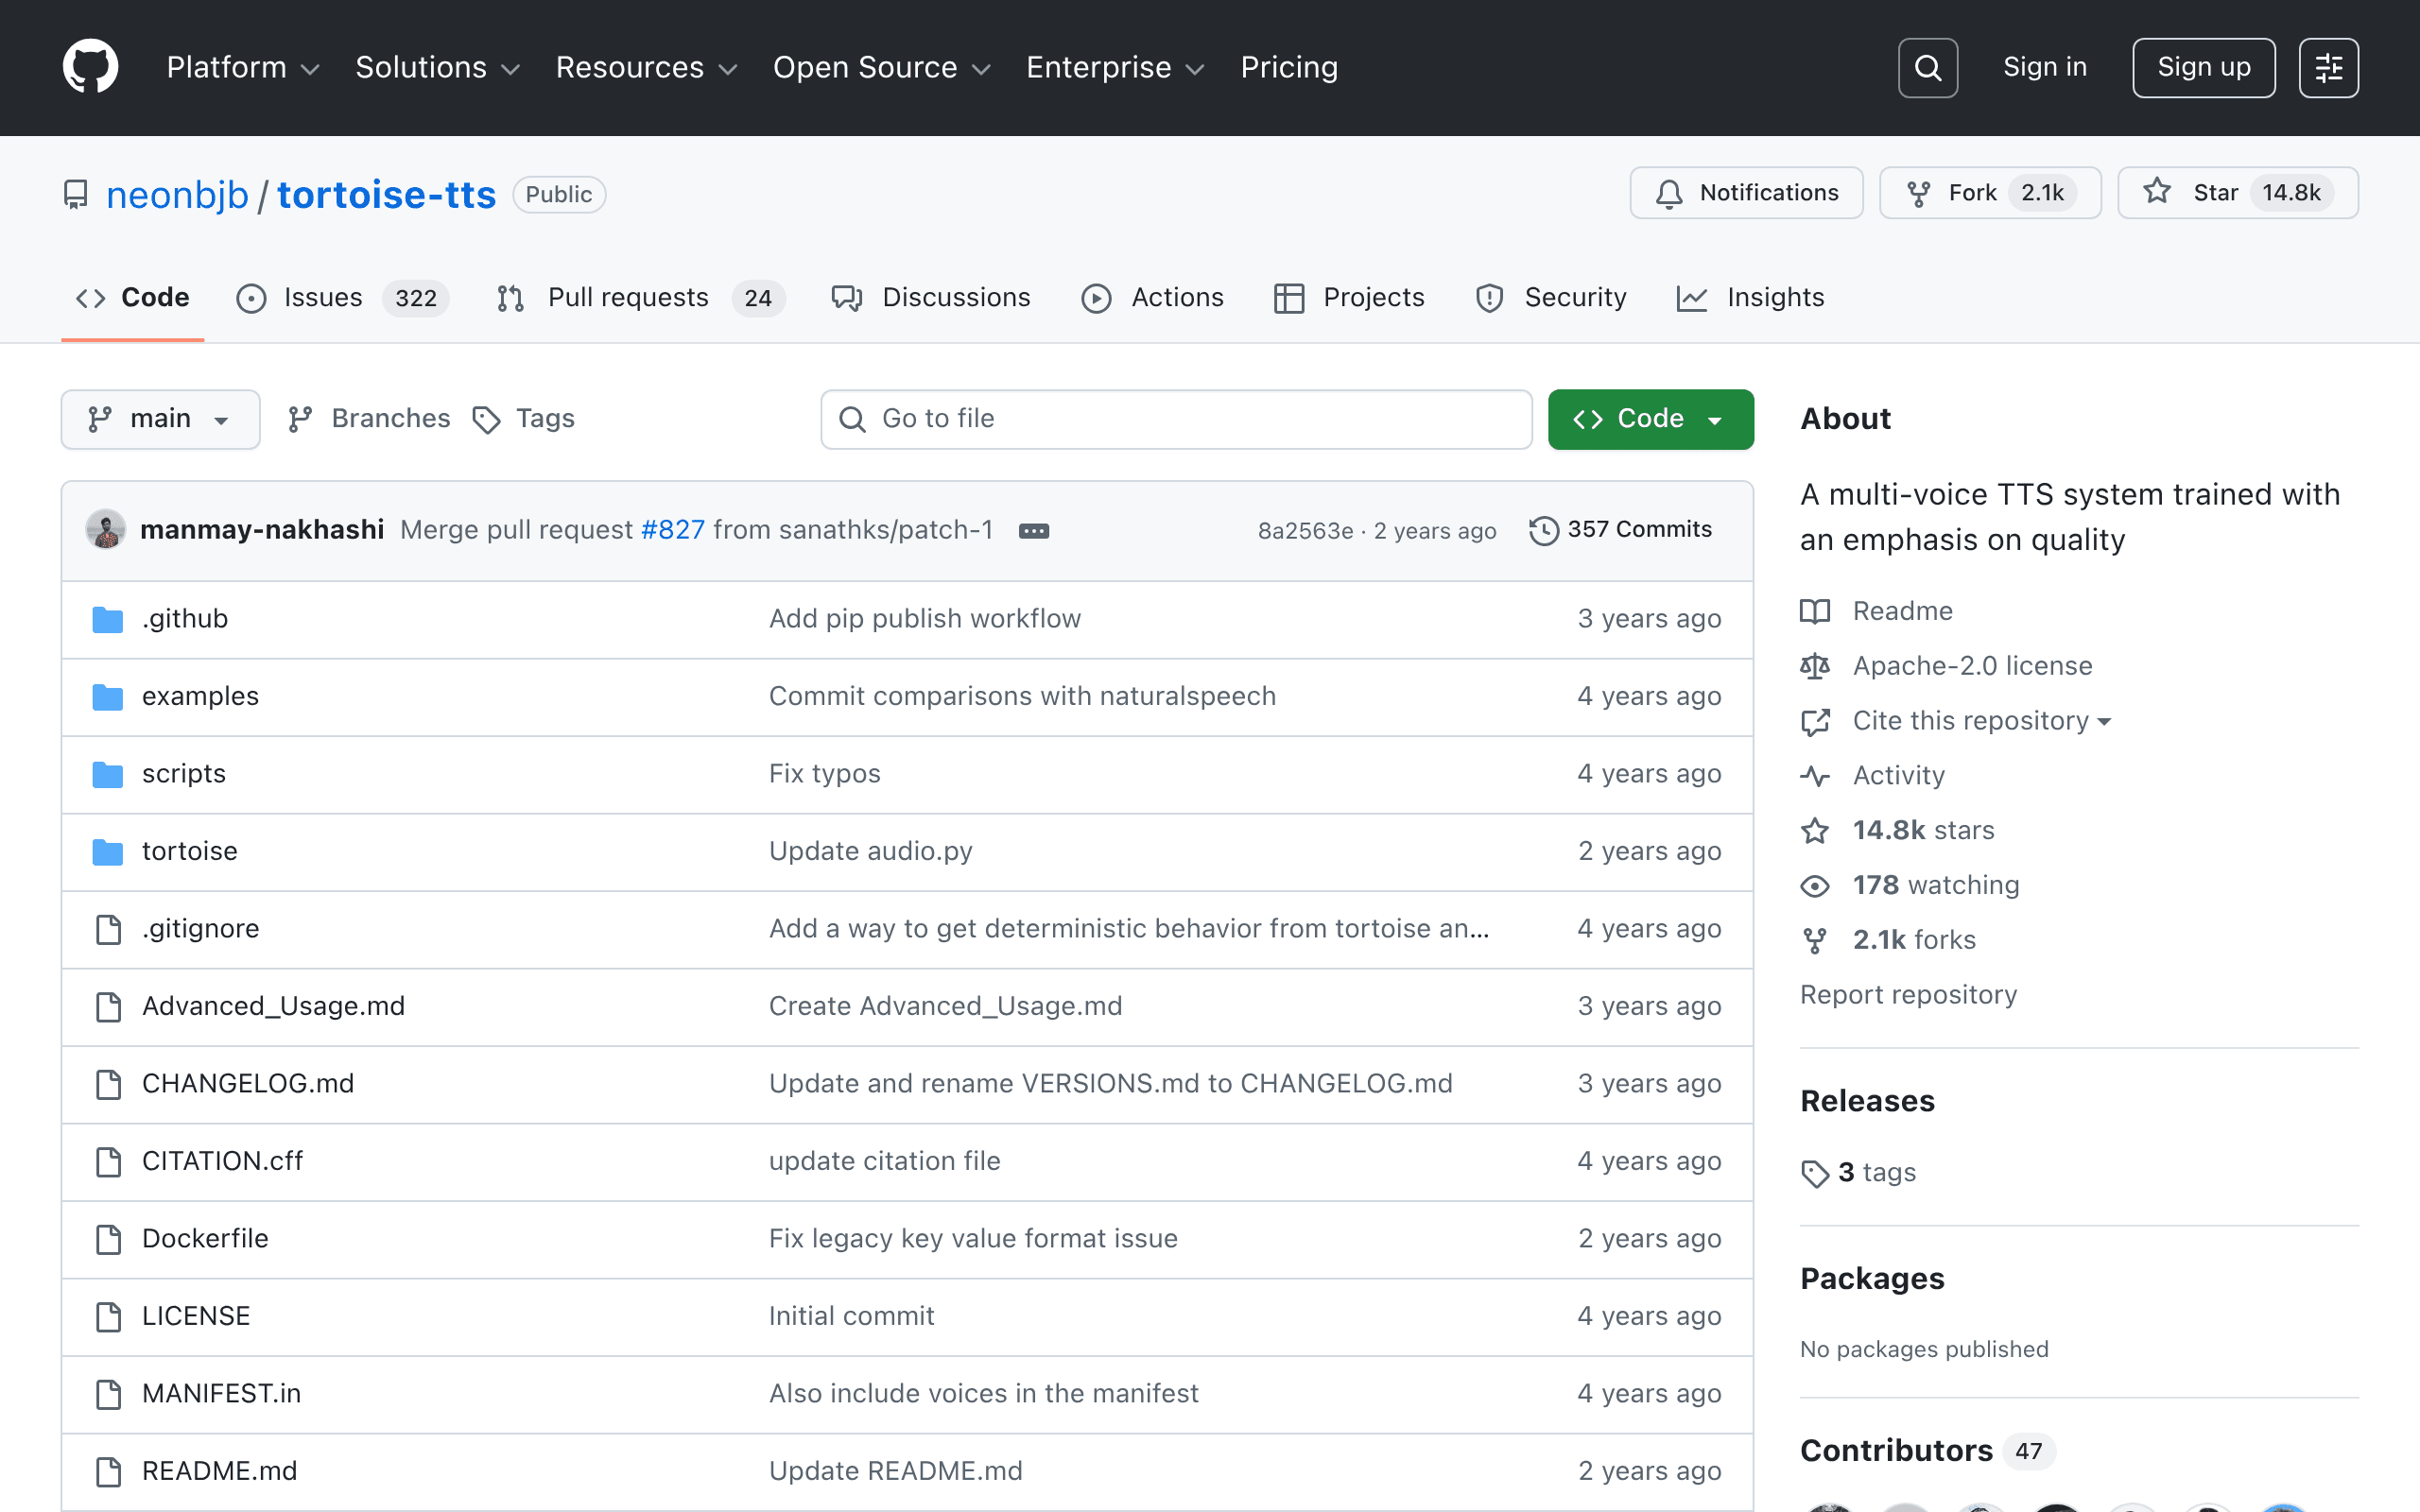This screenshot has width=2420, height=1512.
Task: Switch to the Issues tab
Action: coord(342,298)
